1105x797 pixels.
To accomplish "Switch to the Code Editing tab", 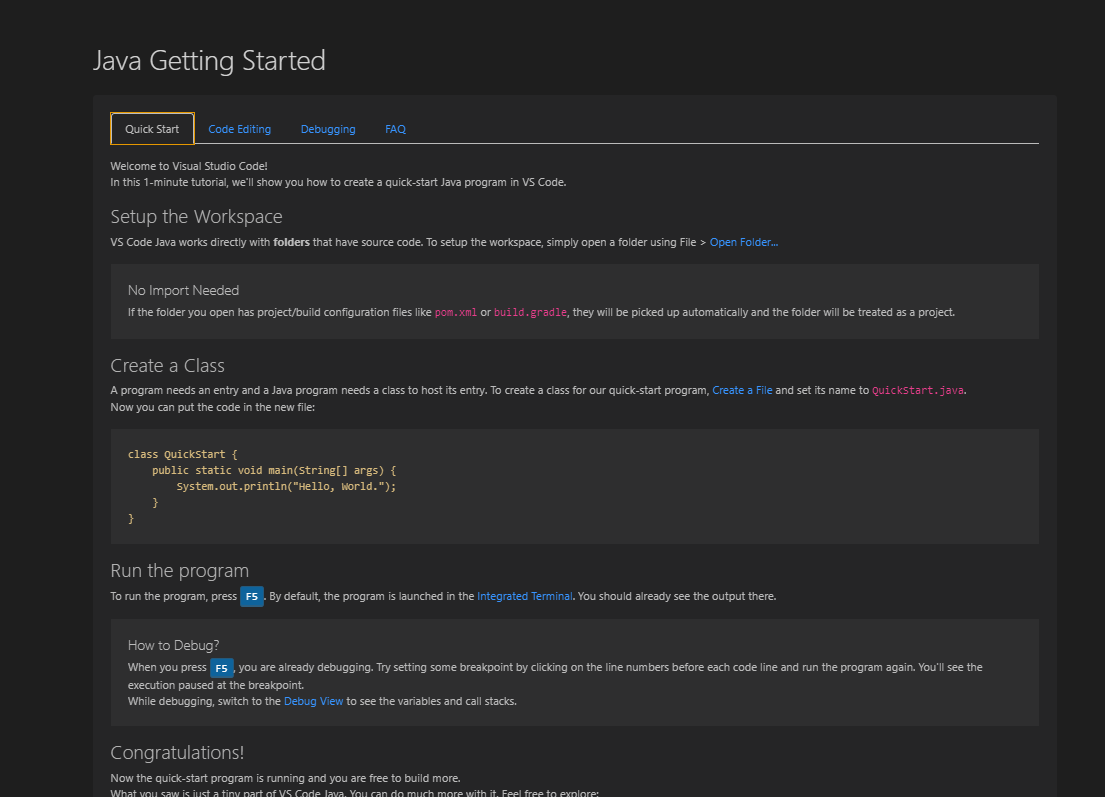I will pyautogui.click(x=239, y=129).
